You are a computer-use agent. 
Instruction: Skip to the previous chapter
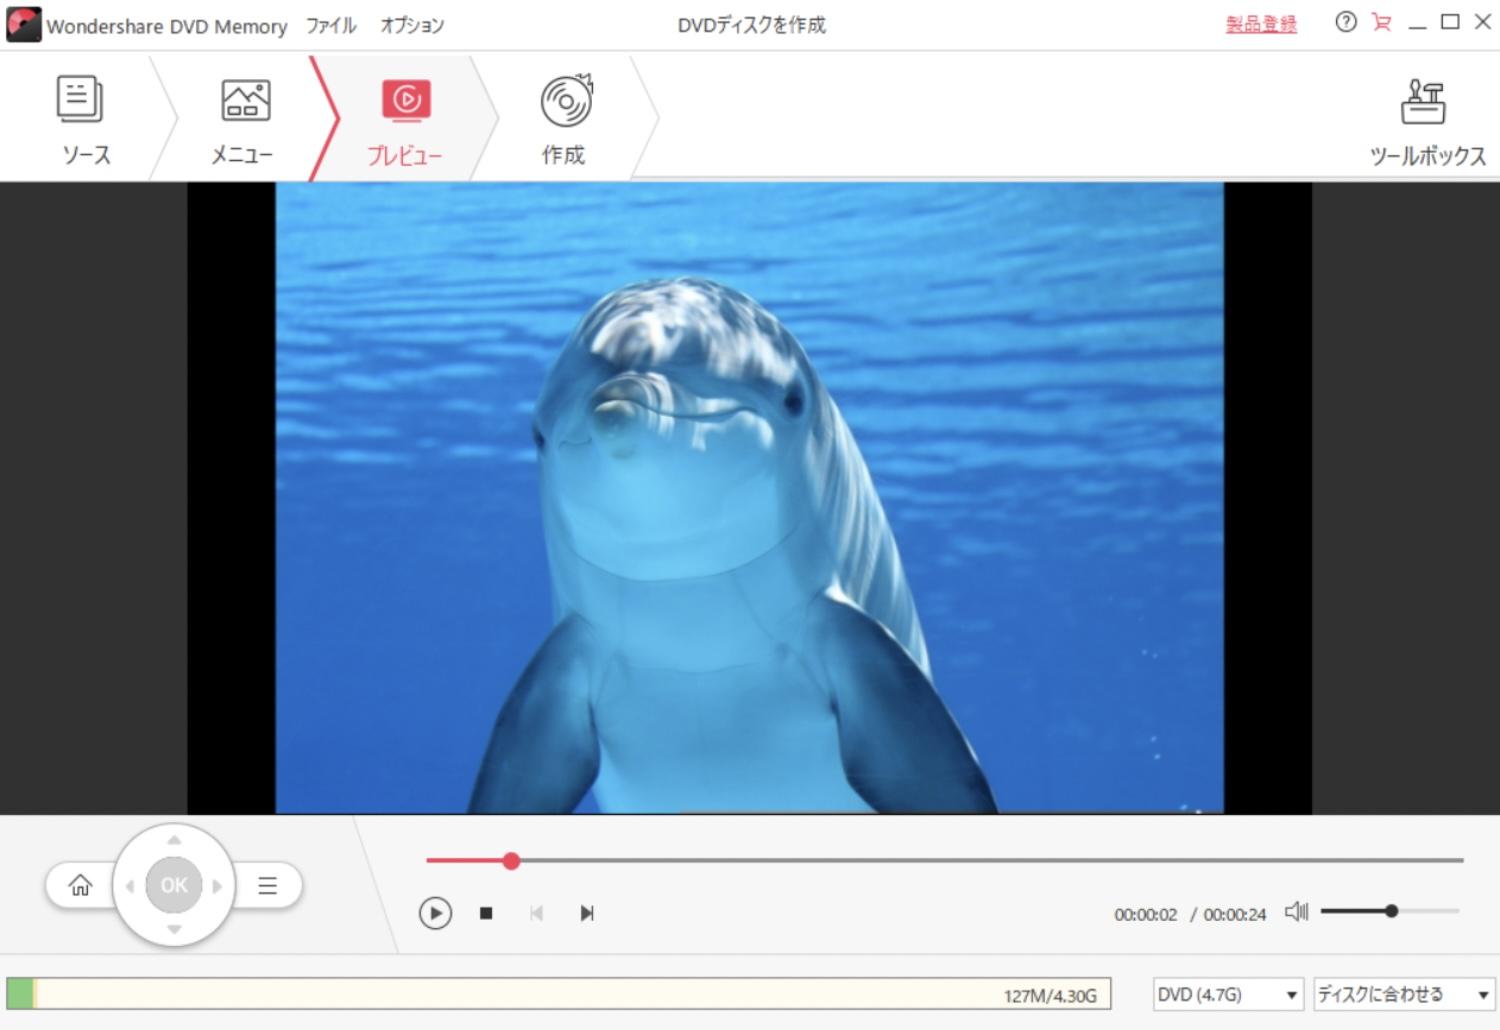click(537, 913)
